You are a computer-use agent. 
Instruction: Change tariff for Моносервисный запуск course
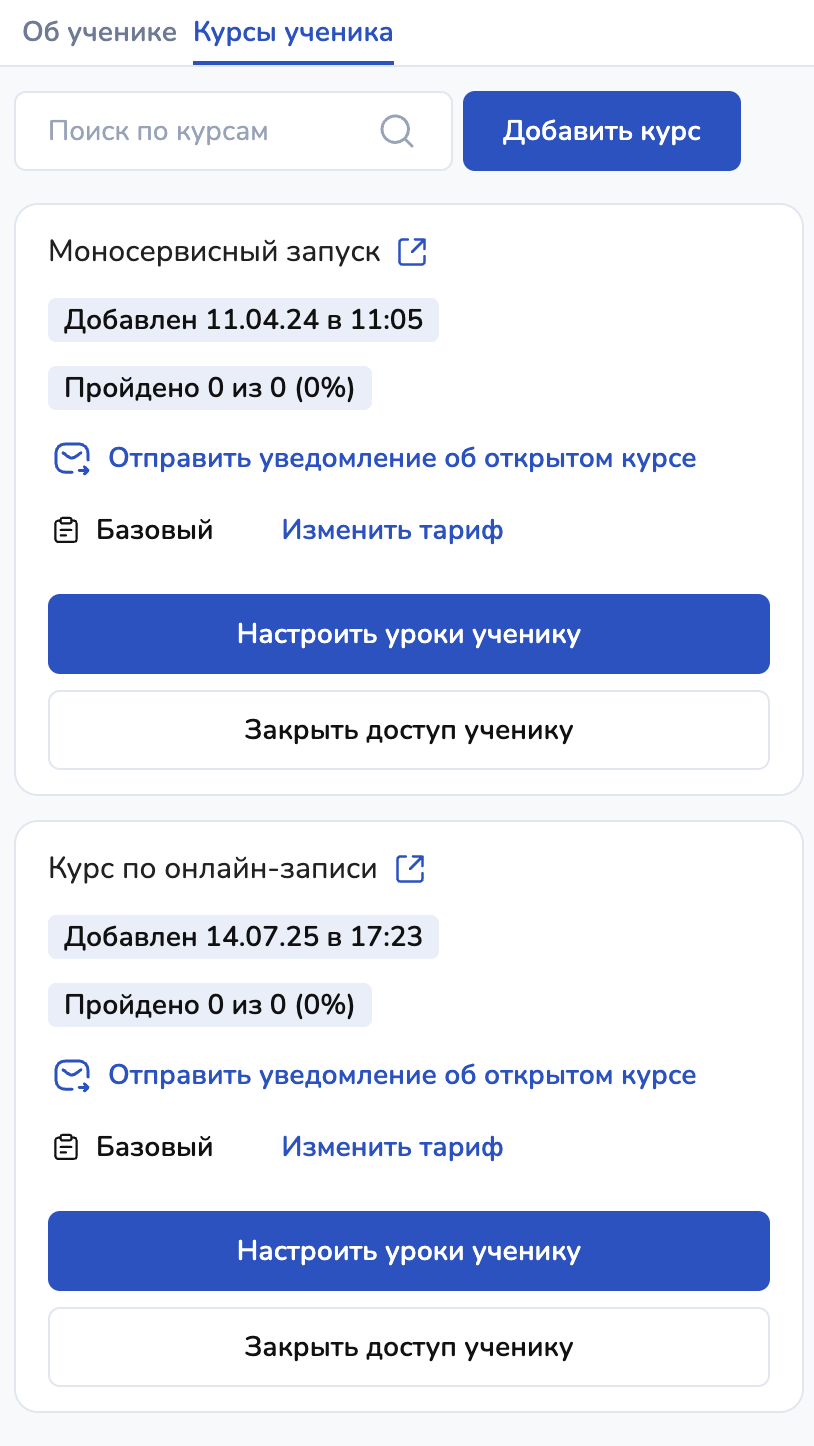(x=392, y=530)
